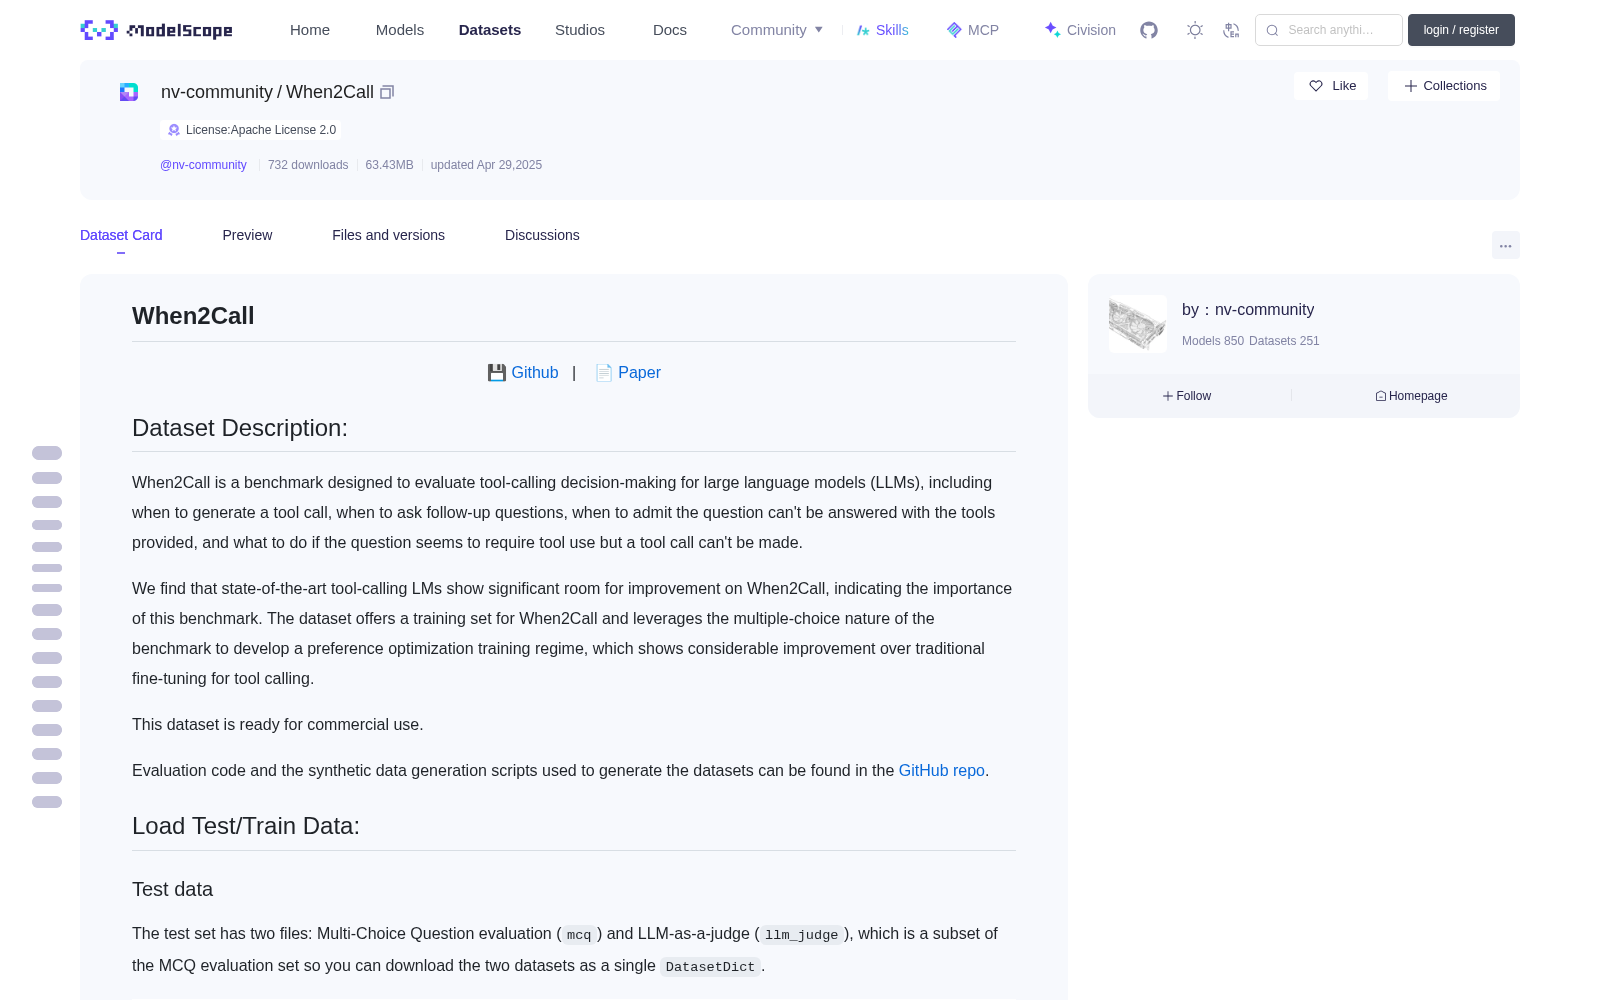Open the Skills page

pyautogui.click(x=882, y=30)
